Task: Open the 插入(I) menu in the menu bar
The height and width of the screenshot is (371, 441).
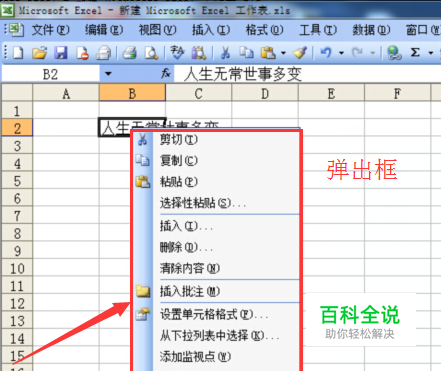Action: [x=211, y=30]
